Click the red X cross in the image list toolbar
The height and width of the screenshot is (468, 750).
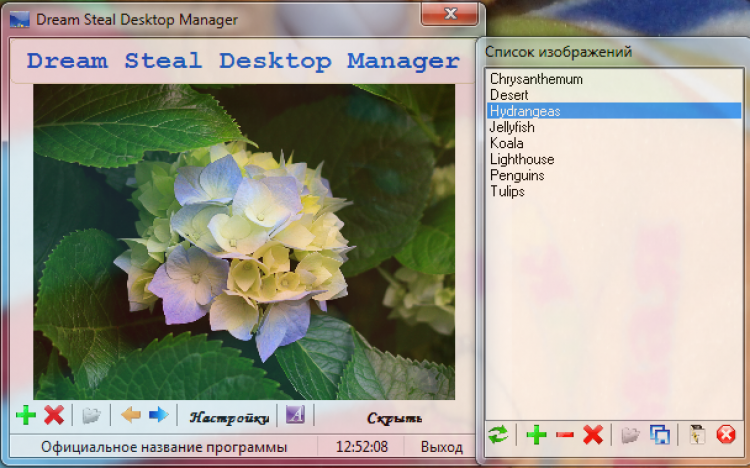(x=593, y=435)
